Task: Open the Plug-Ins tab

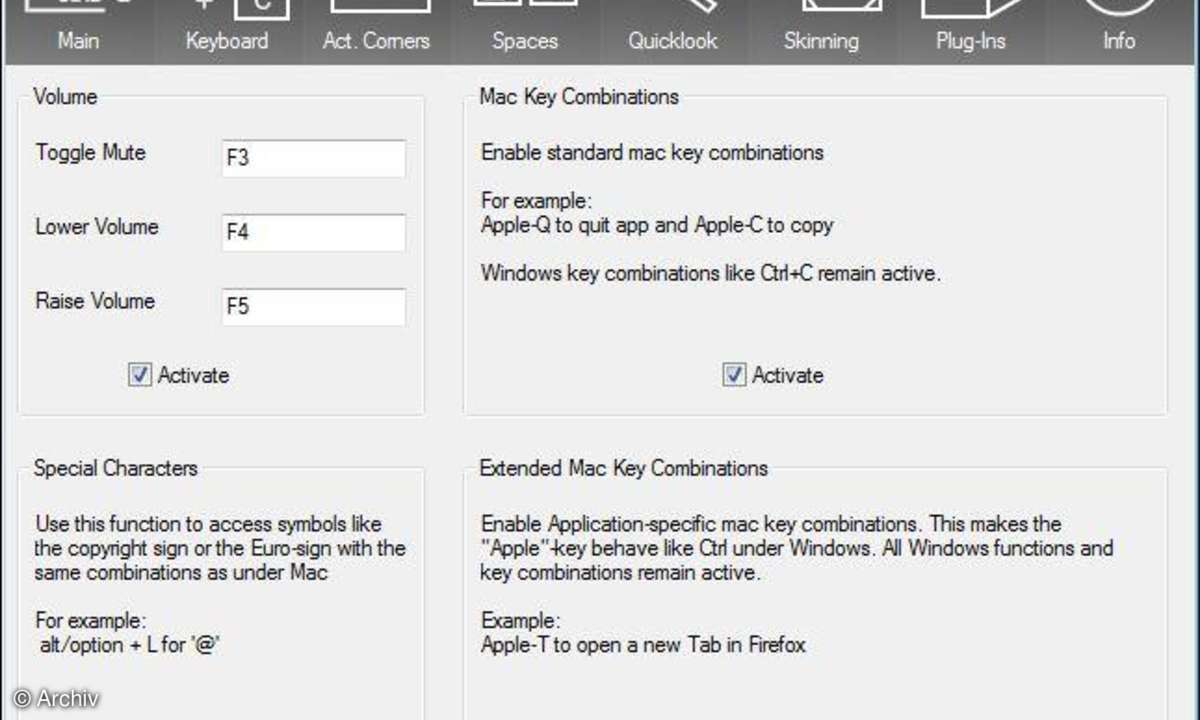Action: click(970, 32)
